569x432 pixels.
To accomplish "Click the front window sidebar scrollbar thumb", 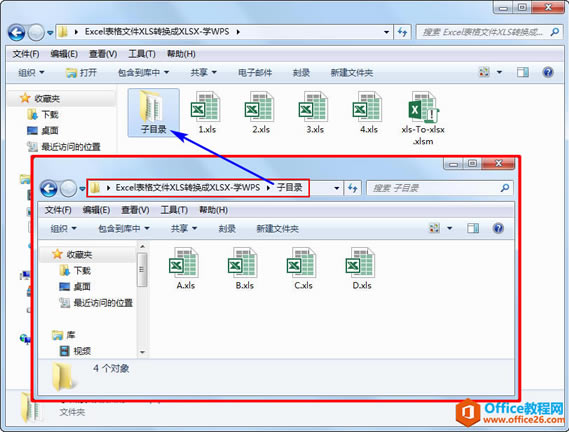I will [x=142, y=269].
